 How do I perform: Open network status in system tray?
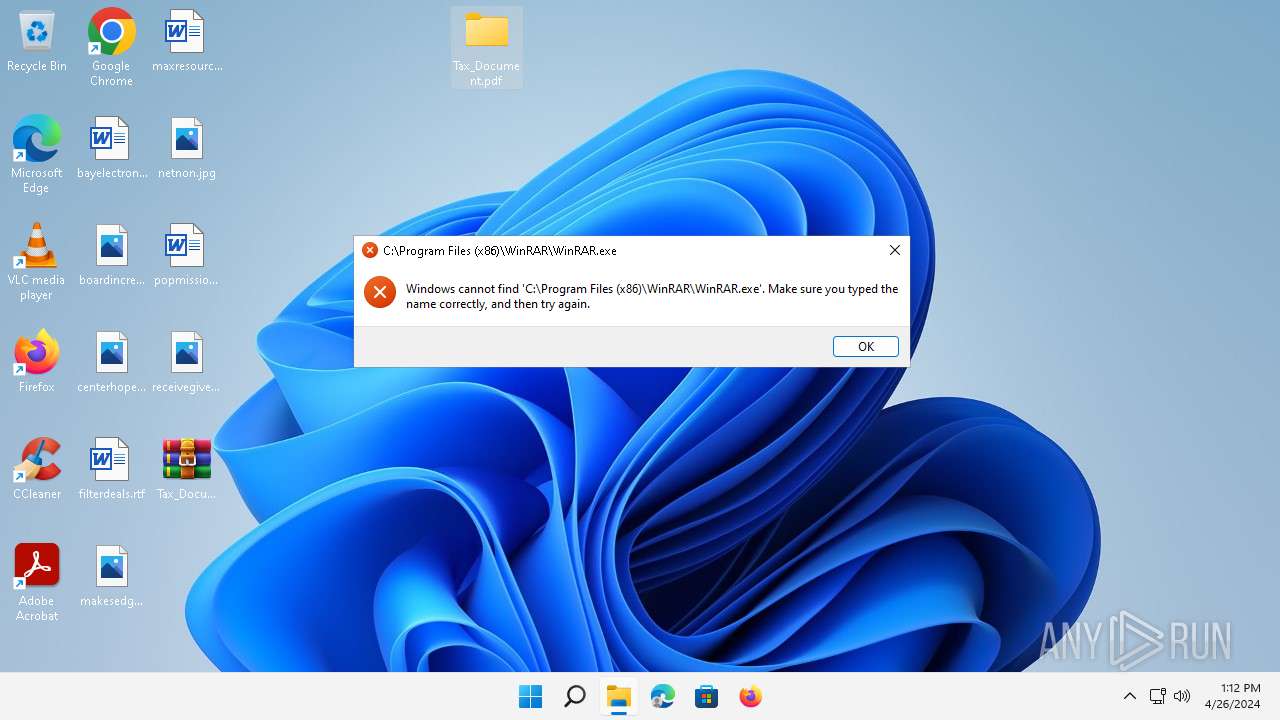coord(1157,696)
